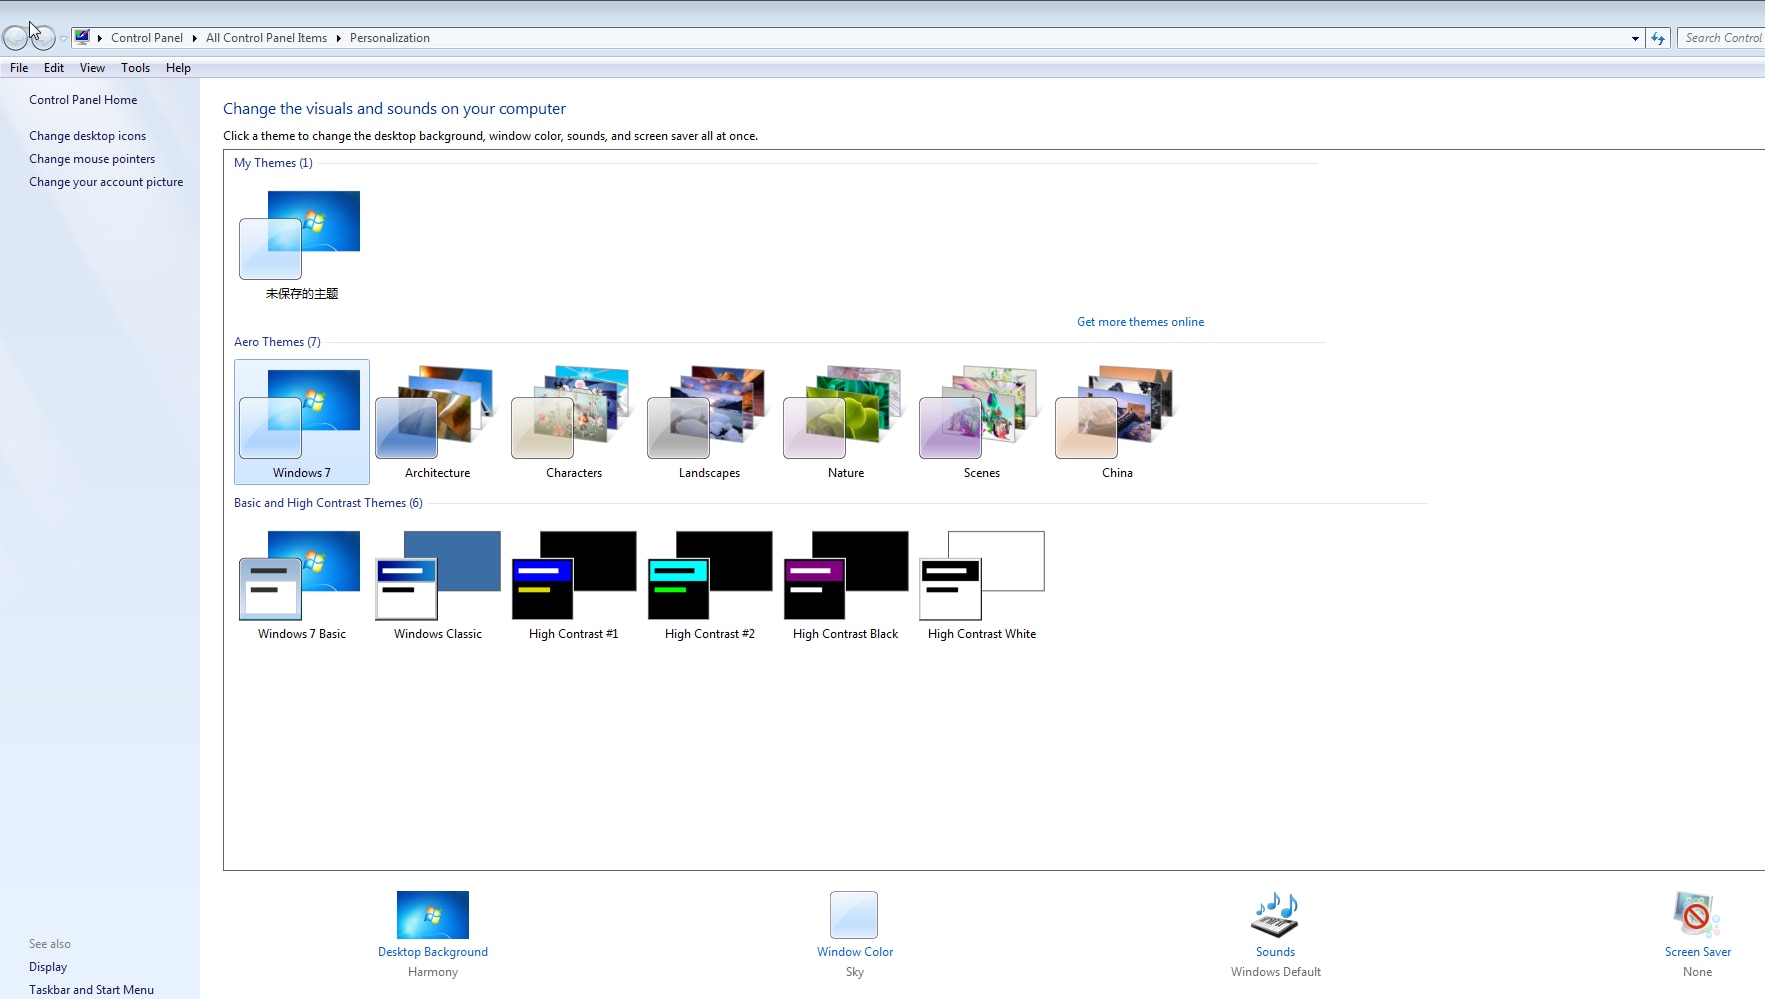Screen dimensions: 1765x999
Task: Open the Desktop Background link
Action: (433, 952)
